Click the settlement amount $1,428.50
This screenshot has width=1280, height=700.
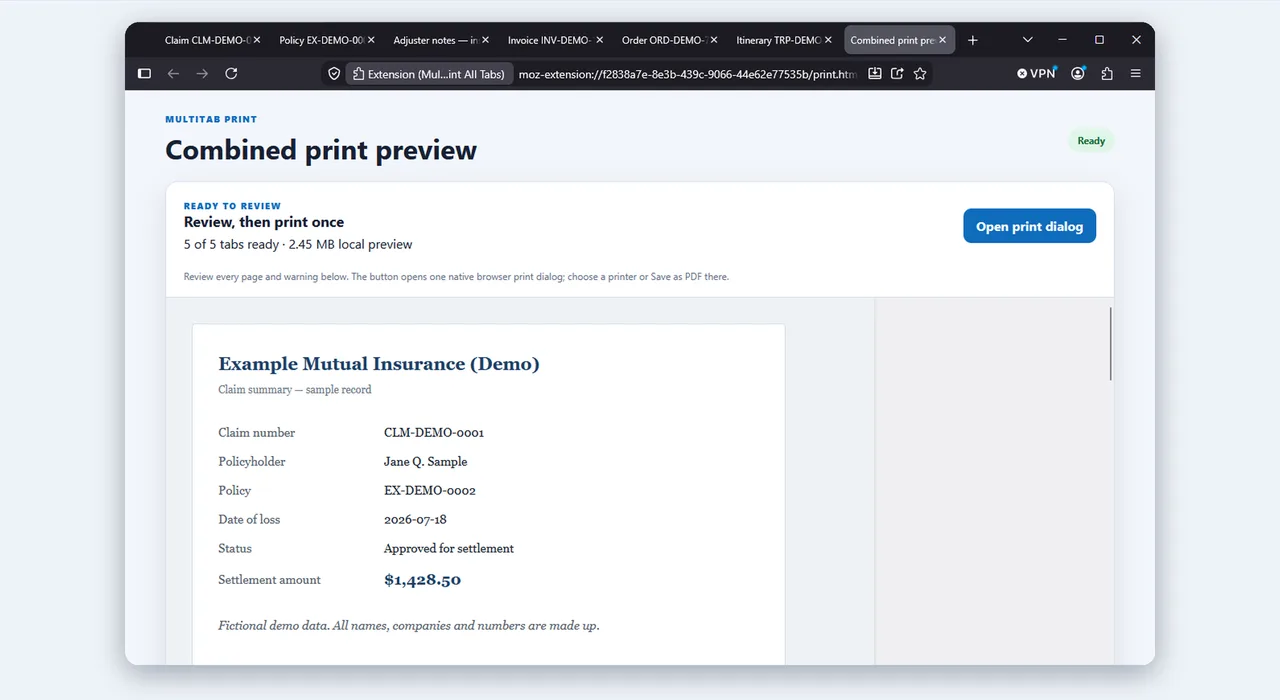[422, 580]
